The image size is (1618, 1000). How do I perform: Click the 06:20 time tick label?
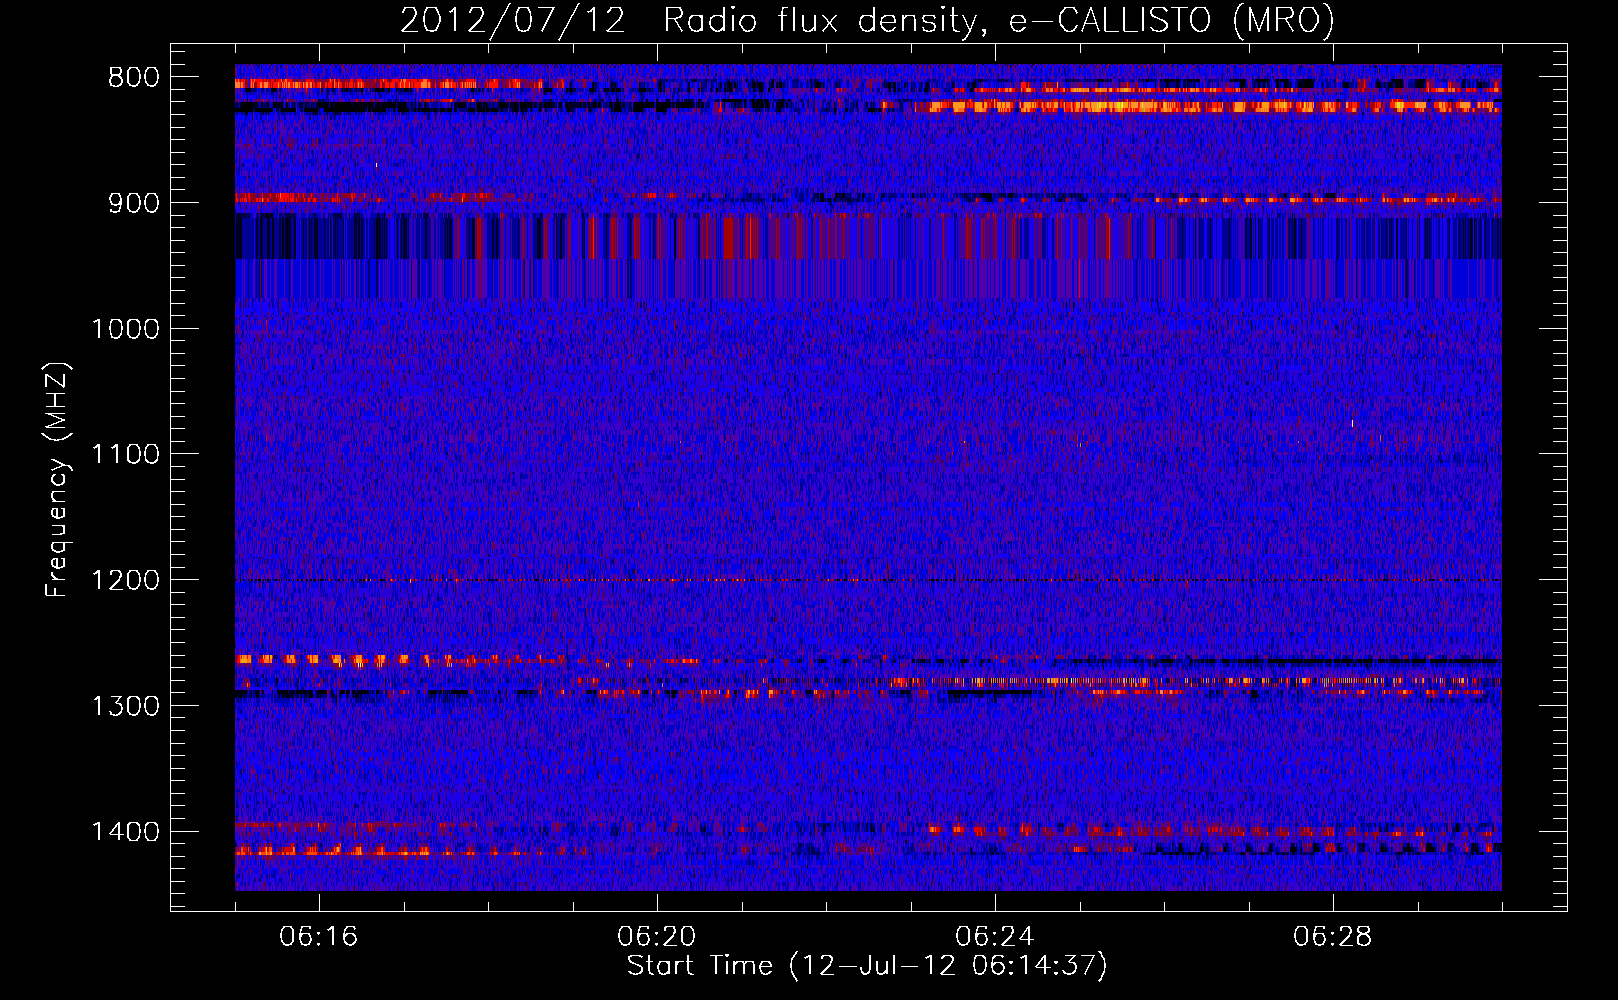coord(657,937)
